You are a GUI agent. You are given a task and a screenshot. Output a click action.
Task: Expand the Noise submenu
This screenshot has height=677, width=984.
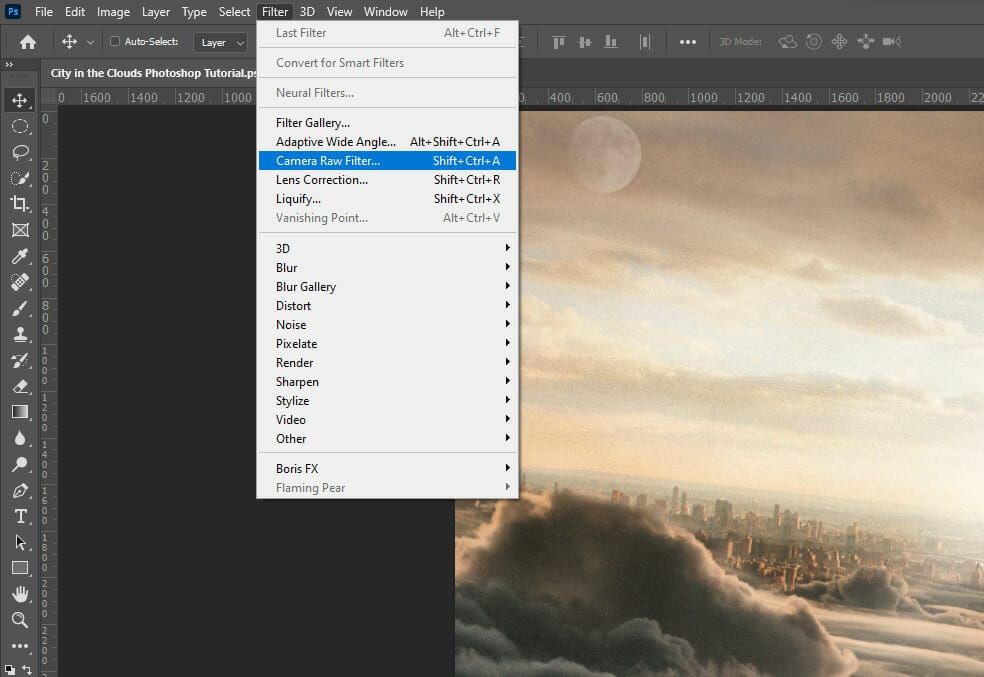coord(387,324)
